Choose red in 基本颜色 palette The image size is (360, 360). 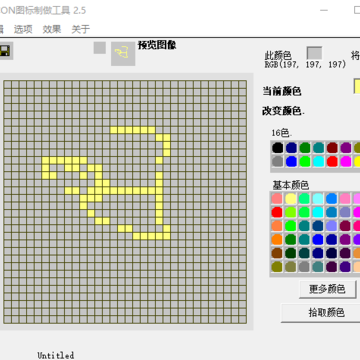[277, 212]
